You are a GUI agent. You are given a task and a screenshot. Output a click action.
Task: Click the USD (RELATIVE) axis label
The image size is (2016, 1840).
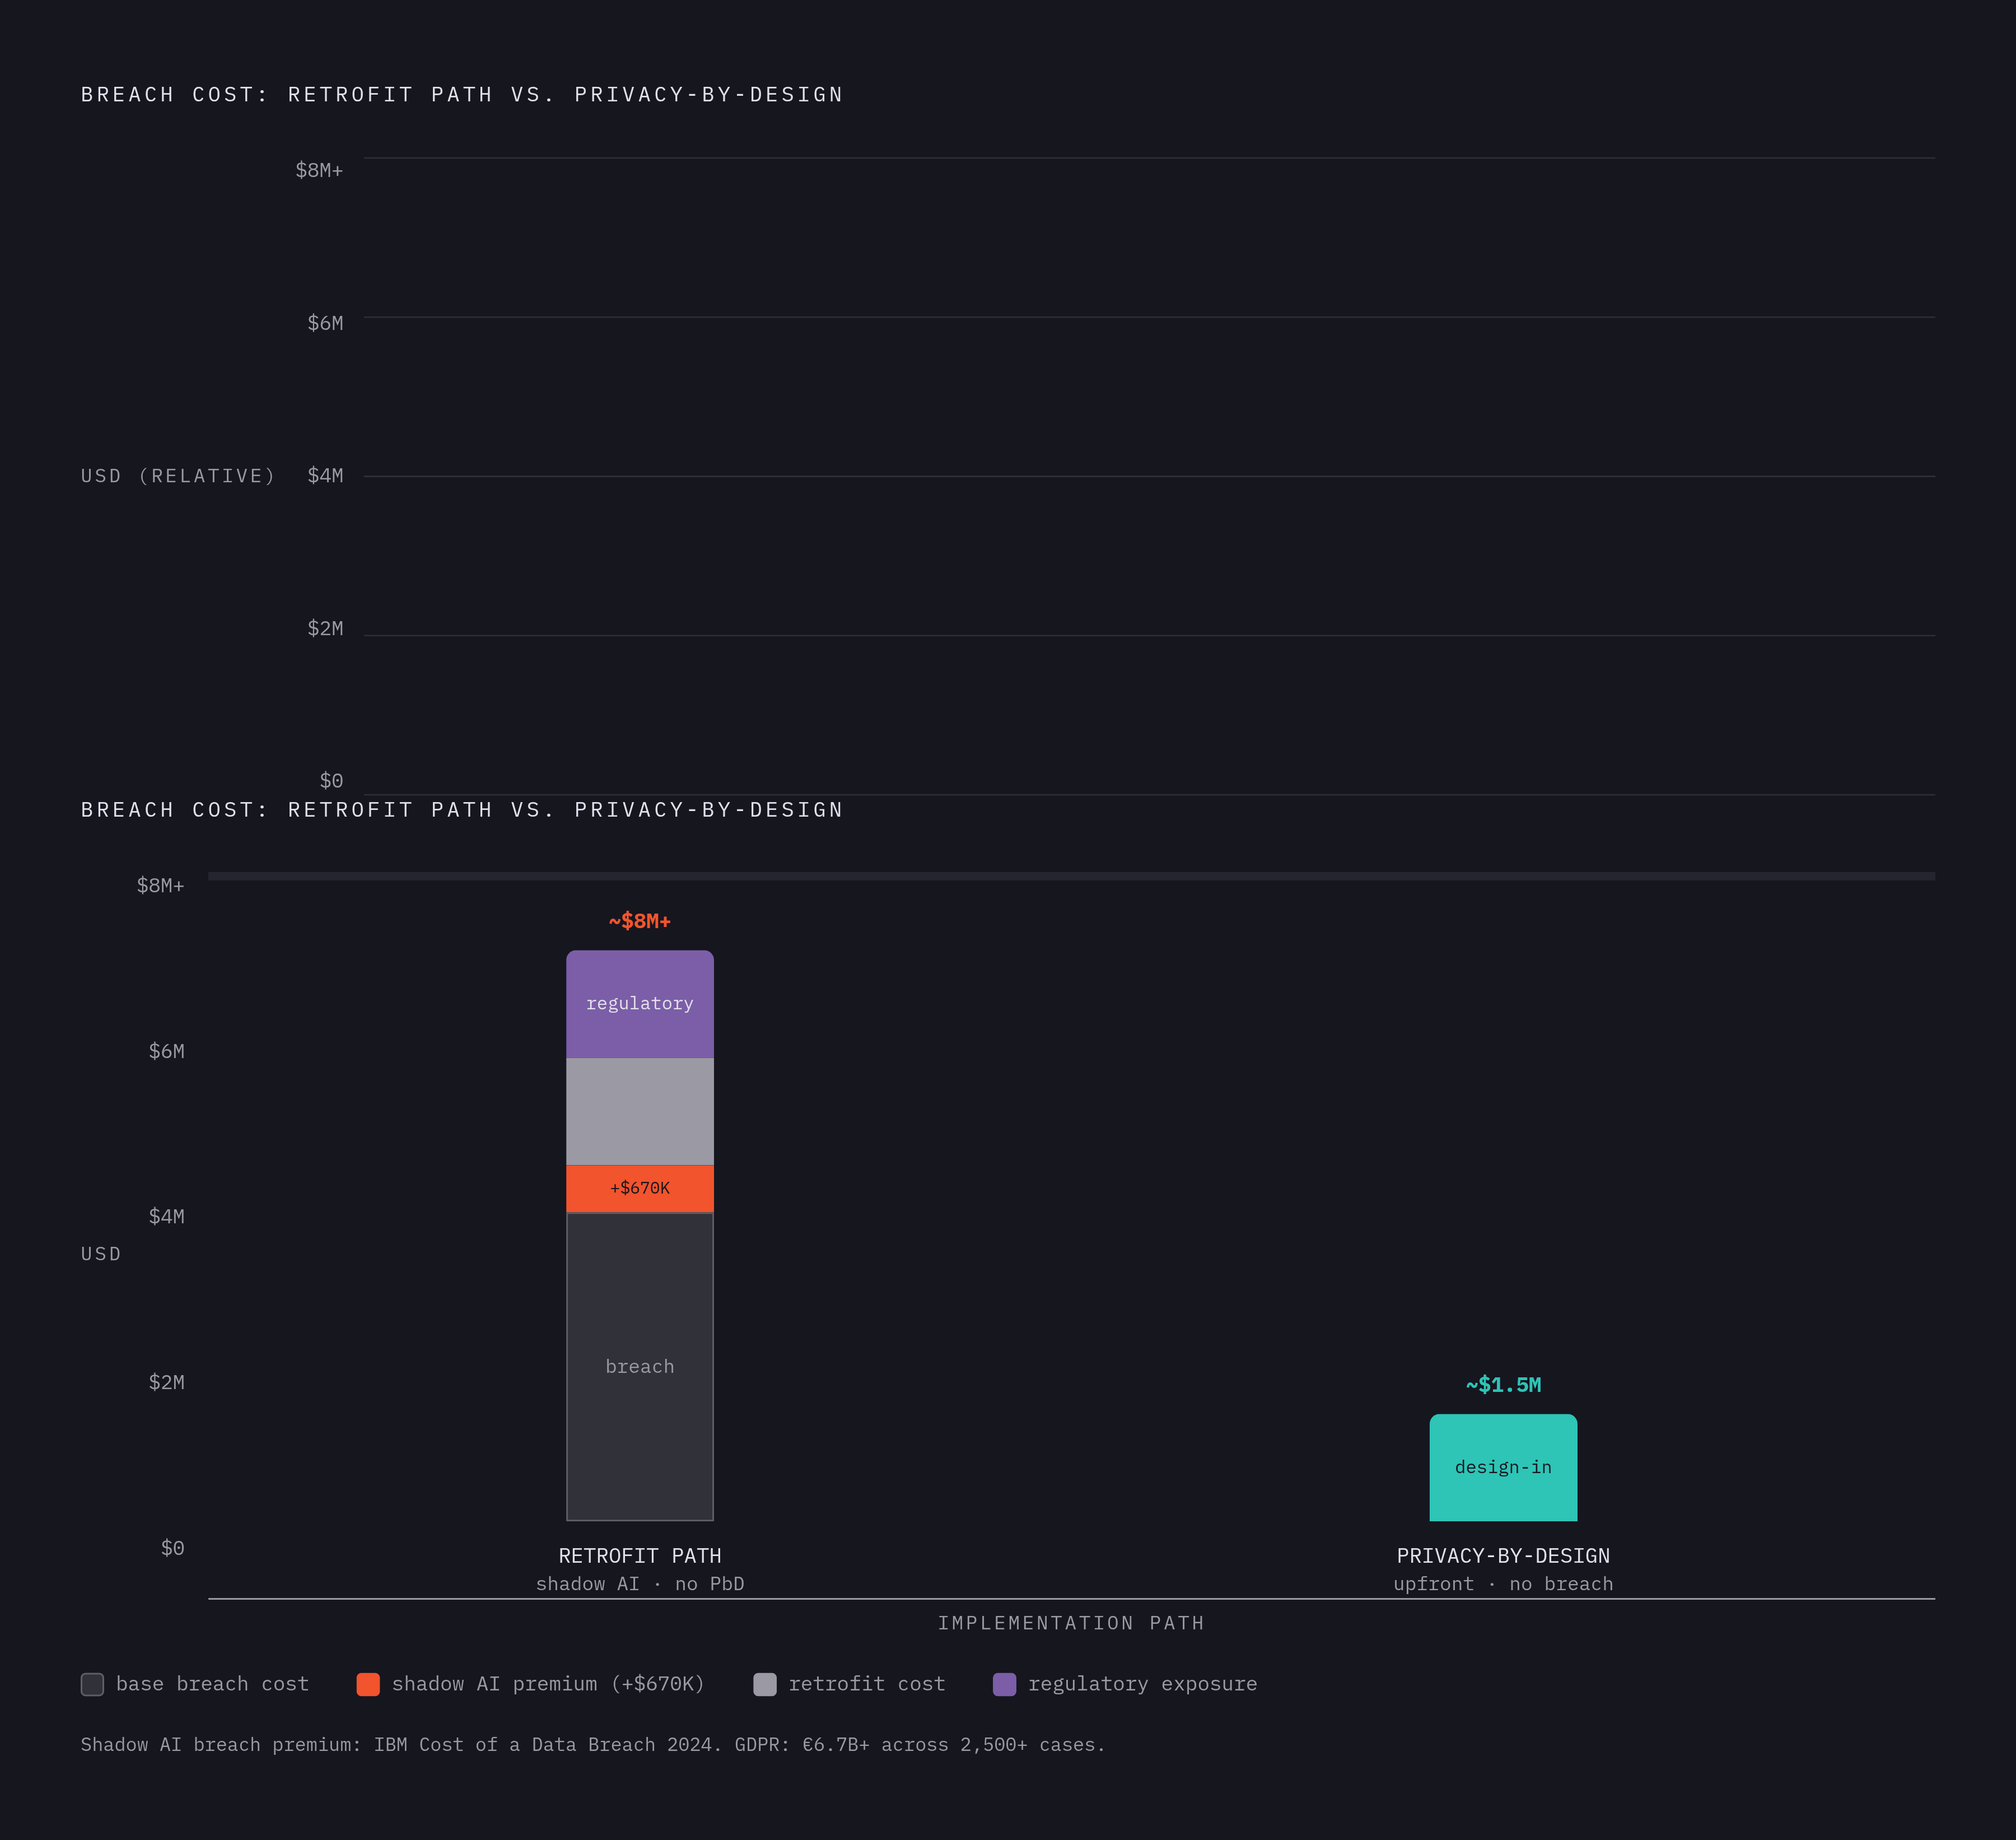(178, 476)
